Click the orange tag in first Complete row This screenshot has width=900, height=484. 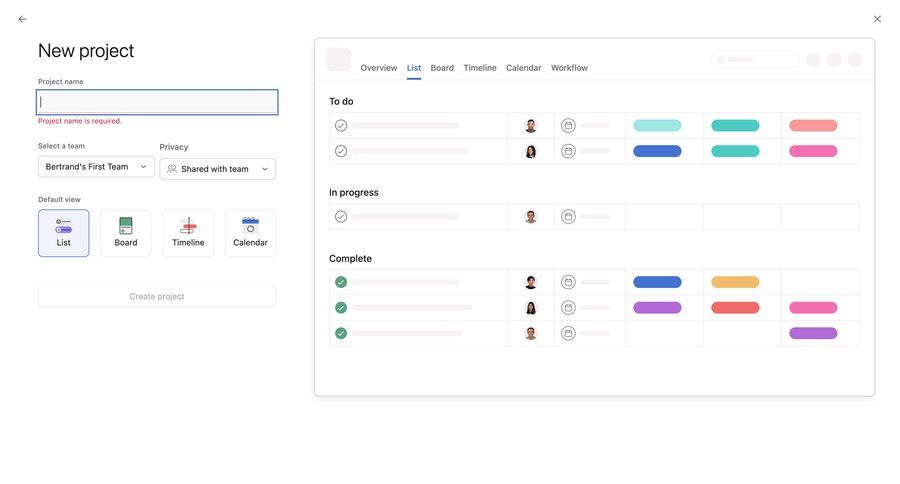tap(735, 282)
